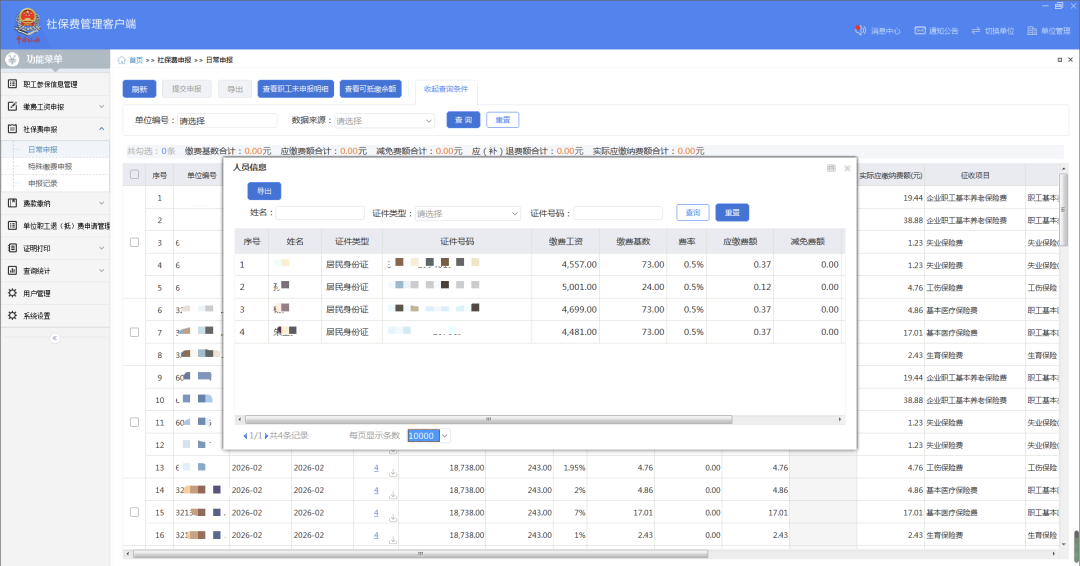The image size is (1080, 566).
Task: Open the 消息中心 message center icon
Action: click(x=860, y=30)
